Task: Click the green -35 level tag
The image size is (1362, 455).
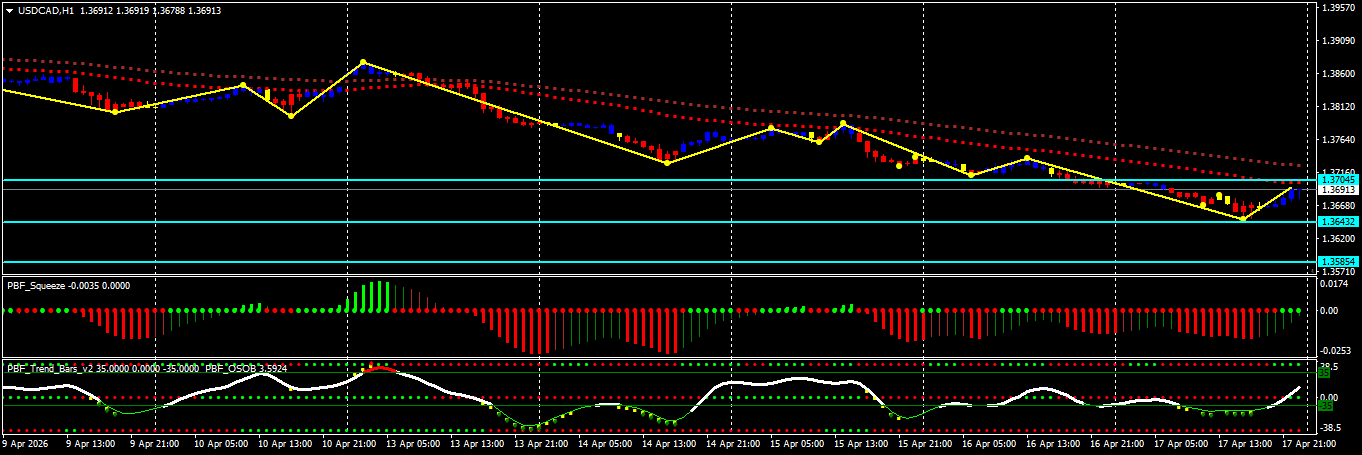Action: 1325,406
